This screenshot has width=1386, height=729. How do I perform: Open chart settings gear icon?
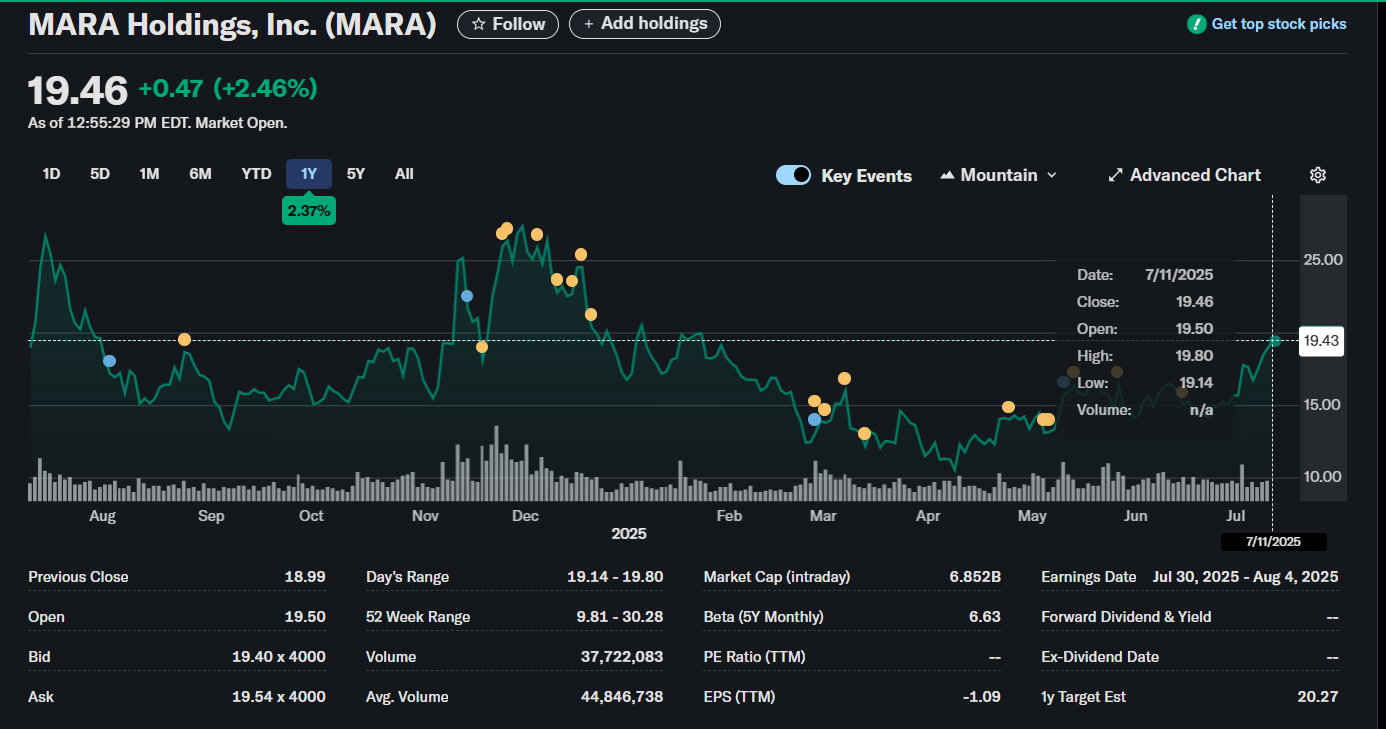(x=1318, y=175)
